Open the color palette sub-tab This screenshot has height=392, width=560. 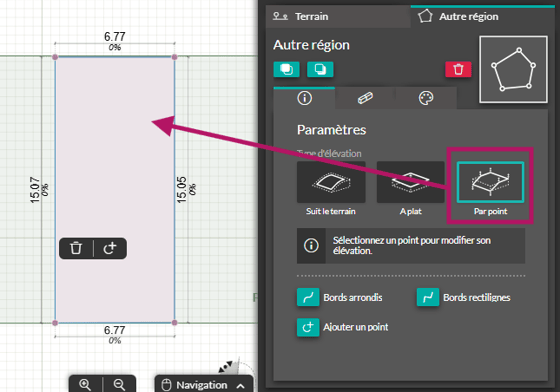point(426,98)
